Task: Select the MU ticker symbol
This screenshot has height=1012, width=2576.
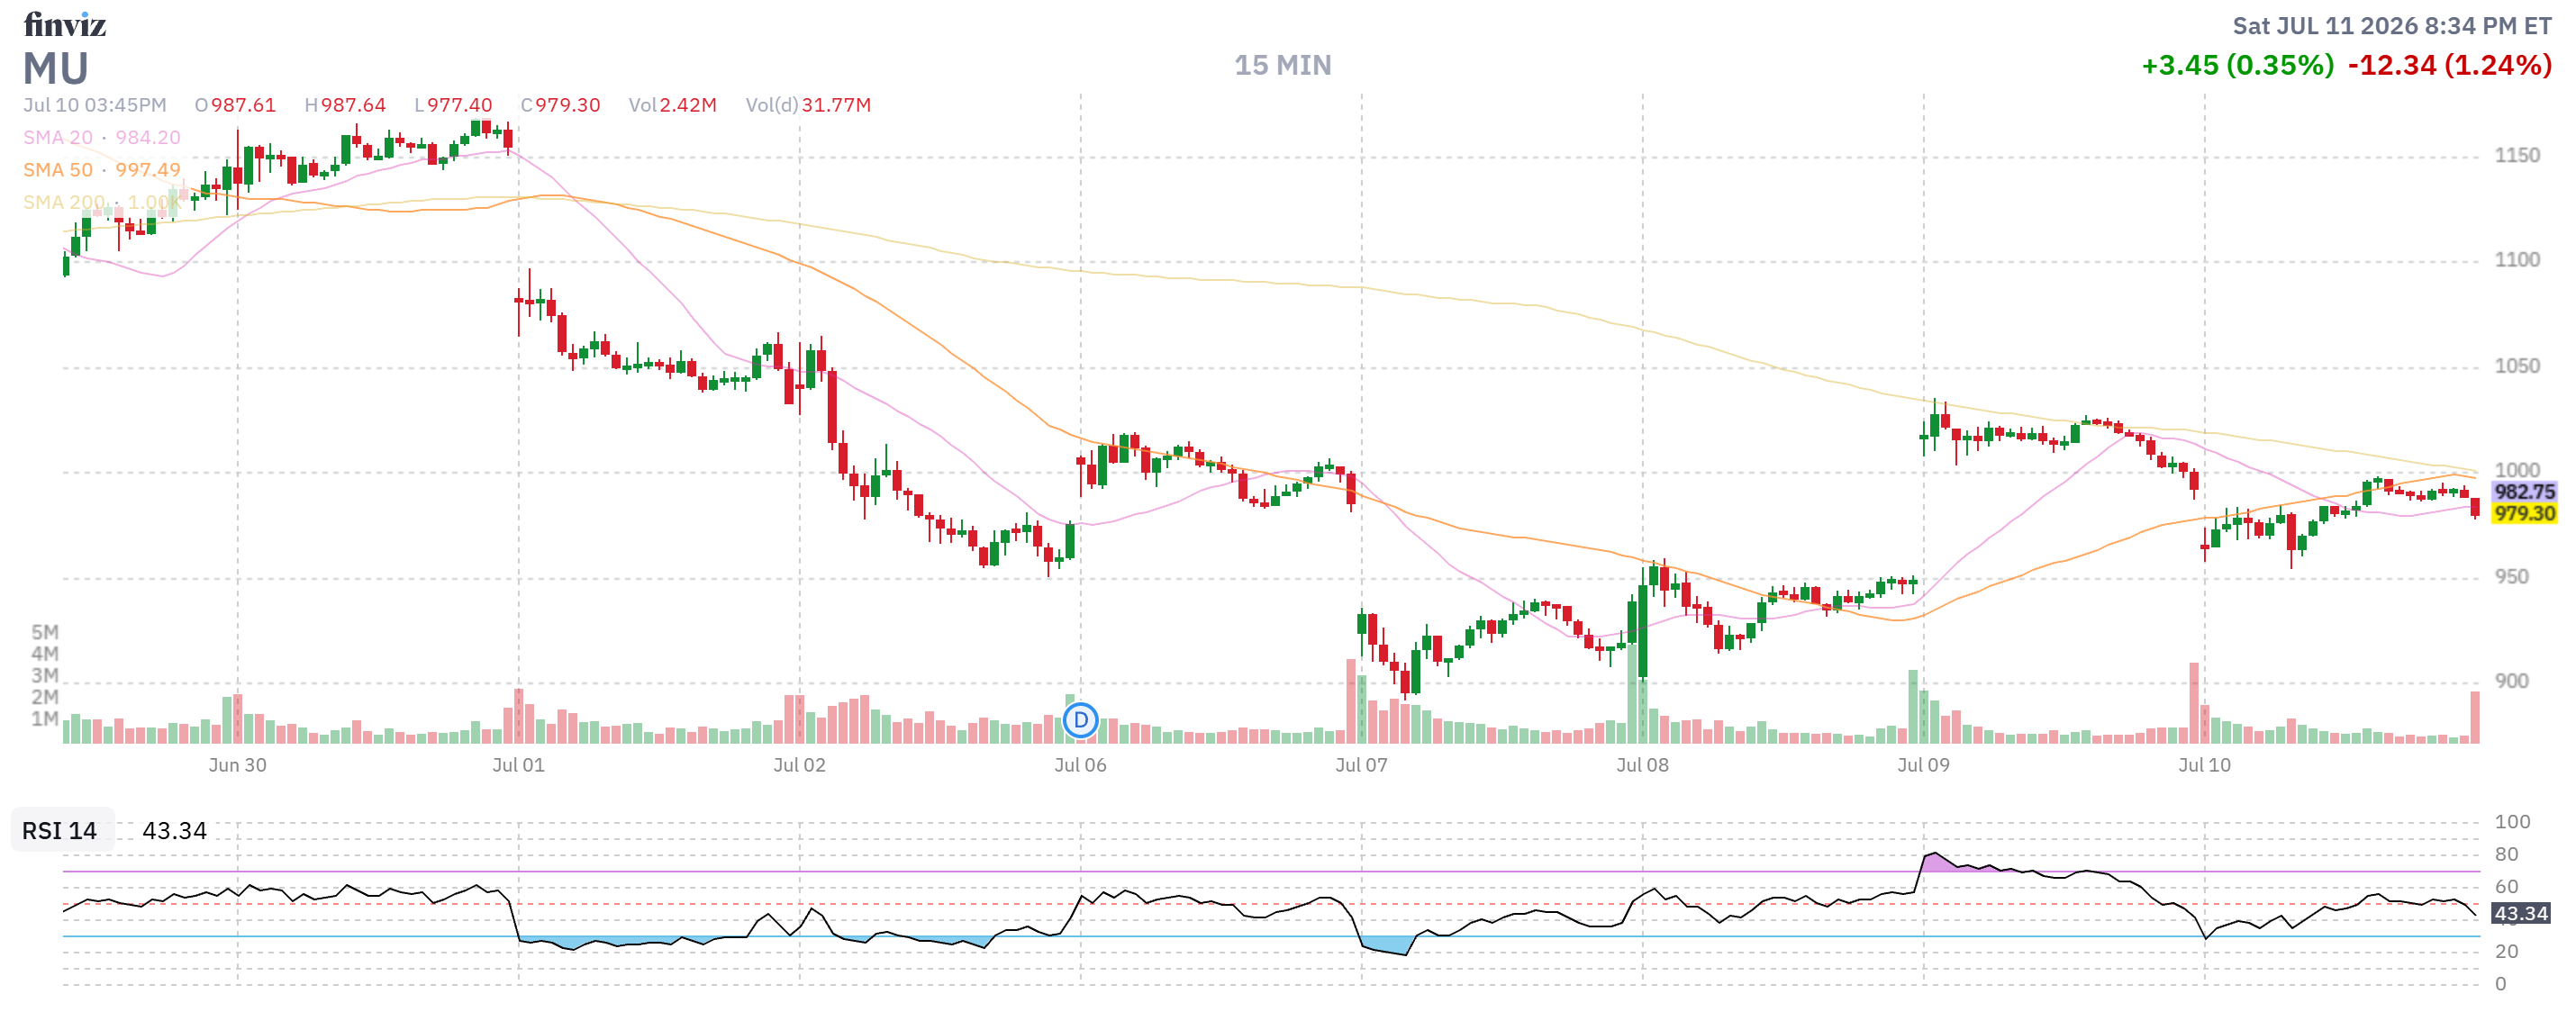Action: [x=56, y=68]
